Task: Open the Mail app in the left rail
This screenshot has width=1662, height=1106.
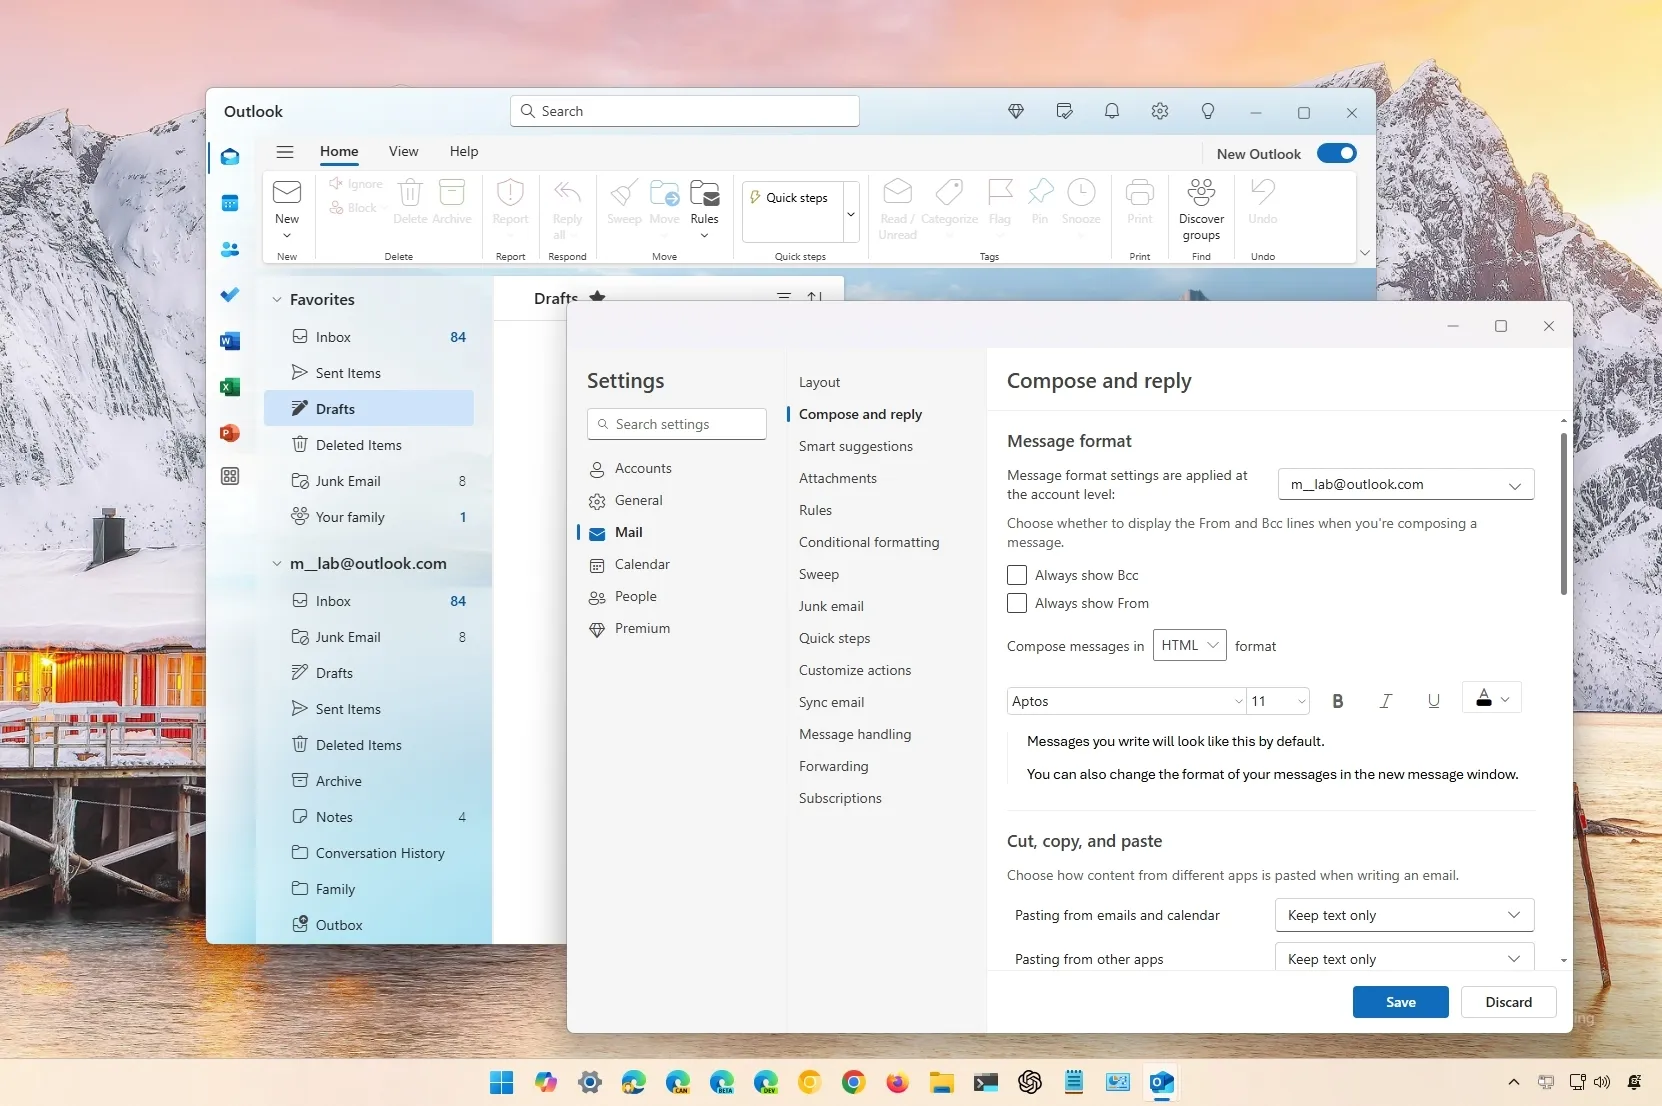Action: coord(230,157)
